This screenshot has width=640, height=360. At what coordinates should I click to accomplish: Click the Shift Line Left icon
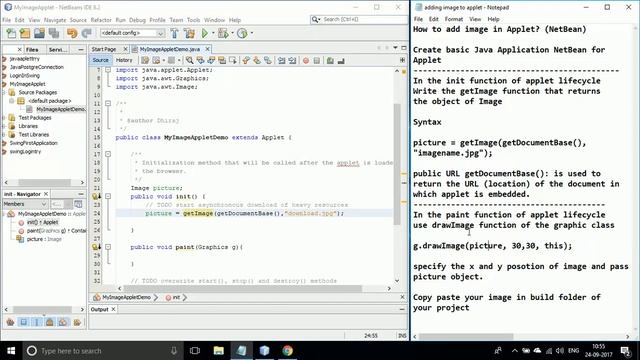click(x=282, y=60)
